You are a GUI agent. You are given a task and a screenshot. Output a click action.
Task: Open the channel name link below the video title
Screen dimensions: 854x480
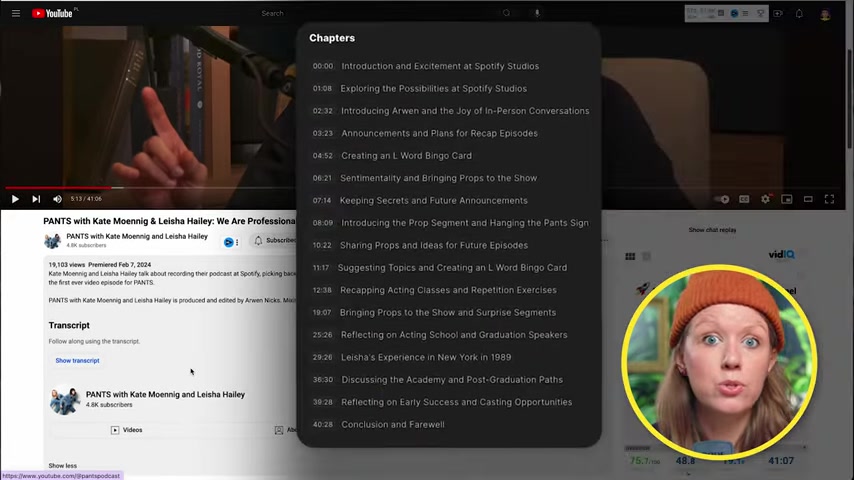point(137,236)
